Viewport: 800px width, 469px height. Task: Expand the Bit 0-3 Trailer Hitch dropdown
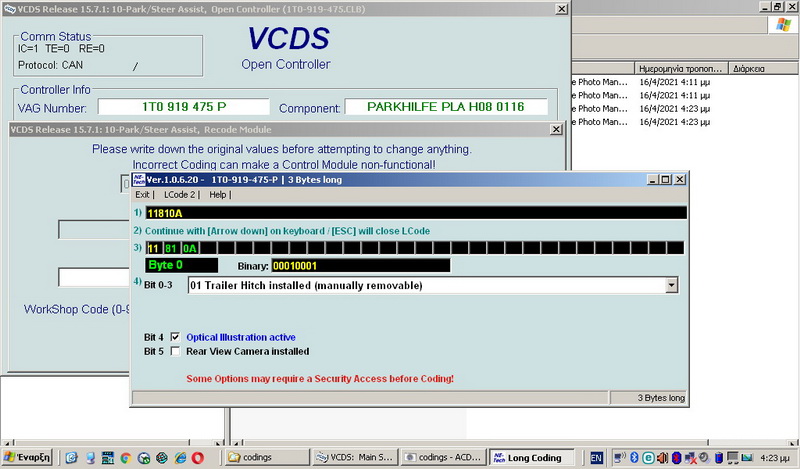pos(672,285)
